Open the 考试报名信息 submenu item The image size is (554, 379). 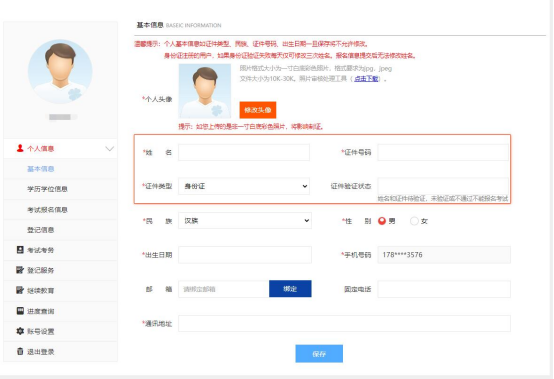[x=47, y=209]
